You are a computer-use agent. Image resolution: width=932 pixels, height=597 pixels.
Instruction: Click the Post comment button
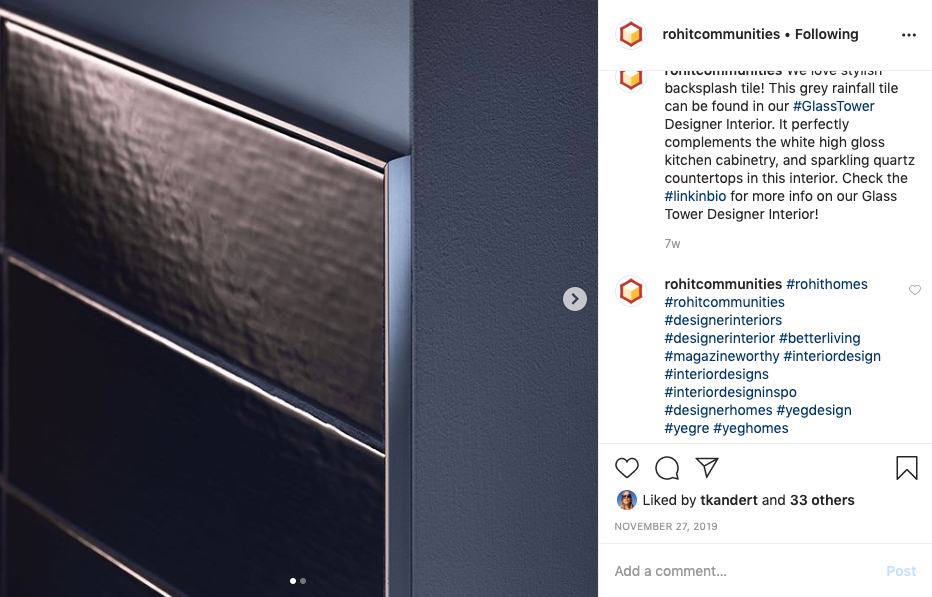pyautogui.click(x=901, y=571)
